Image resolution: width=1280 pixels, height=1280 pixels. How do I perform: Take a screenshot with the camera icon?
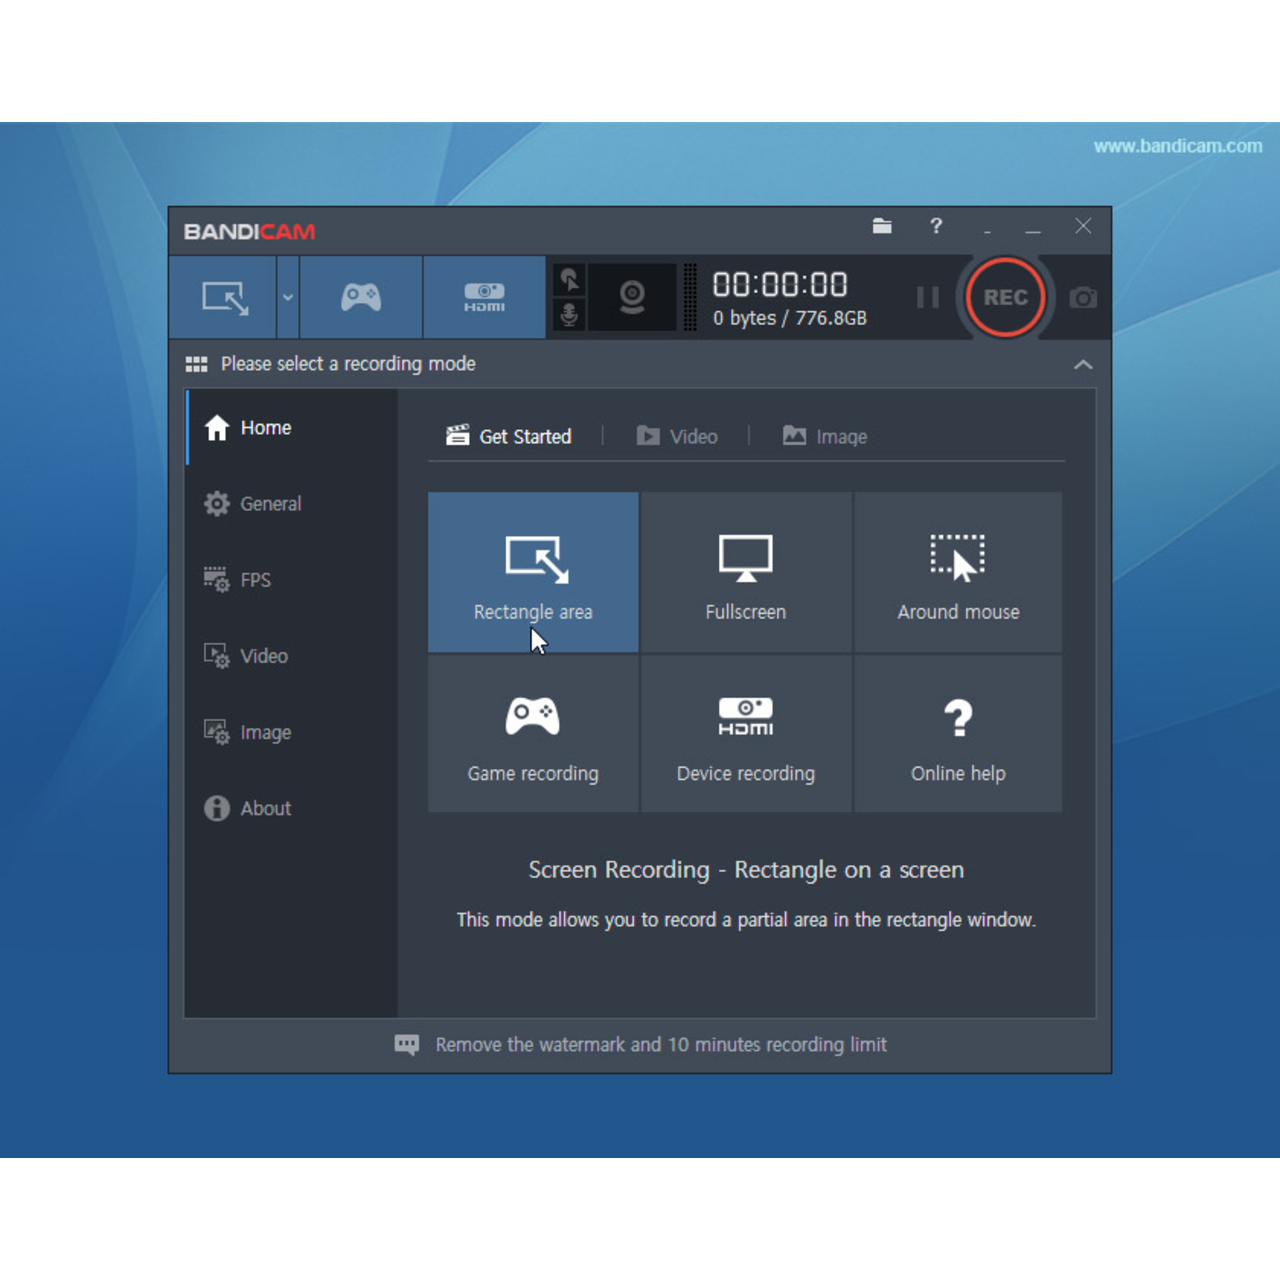tap(1083, 298)
